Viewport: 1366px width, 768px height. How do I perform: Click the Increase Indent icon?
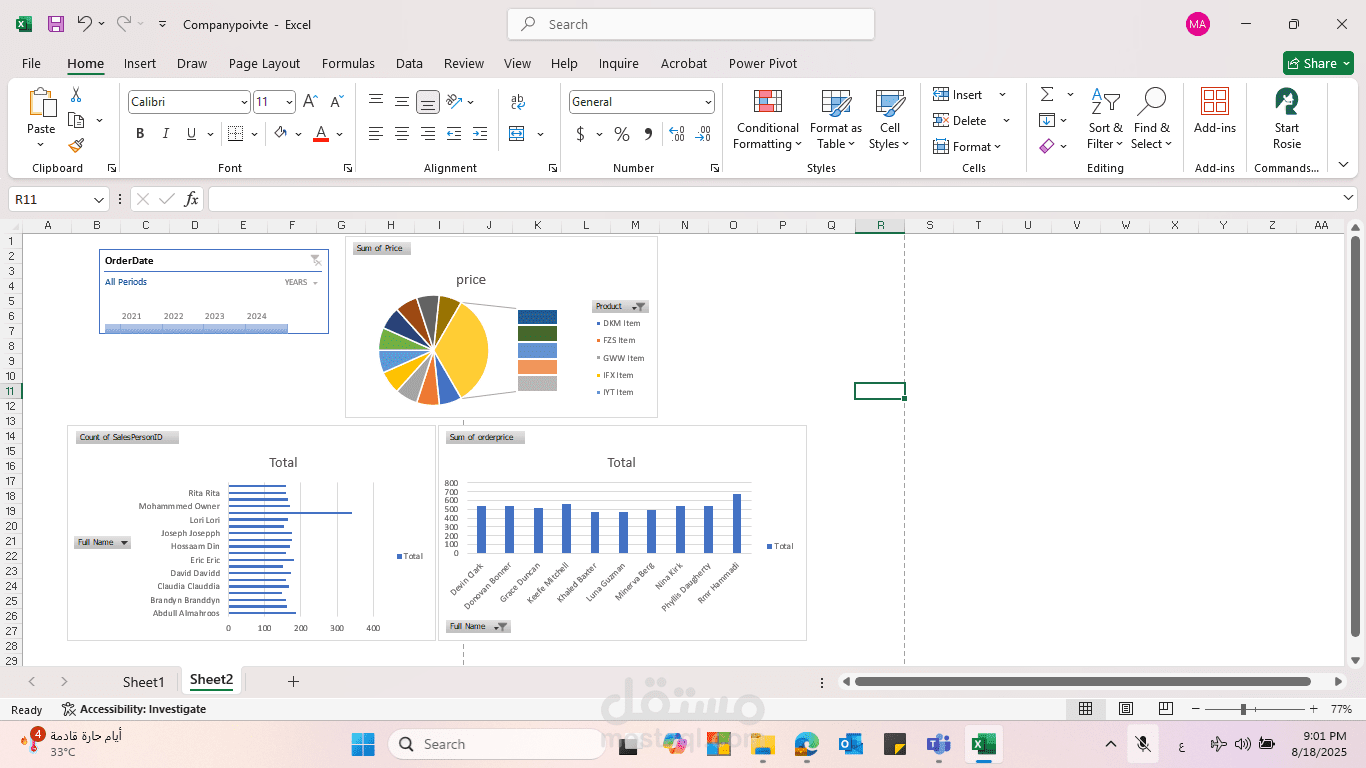point(480,134)
